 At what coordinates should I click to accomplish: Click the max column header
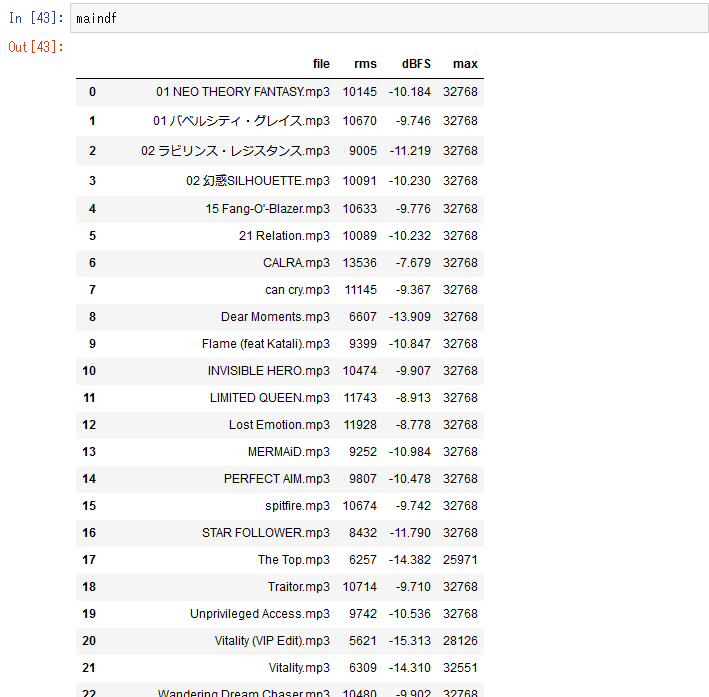465,64
